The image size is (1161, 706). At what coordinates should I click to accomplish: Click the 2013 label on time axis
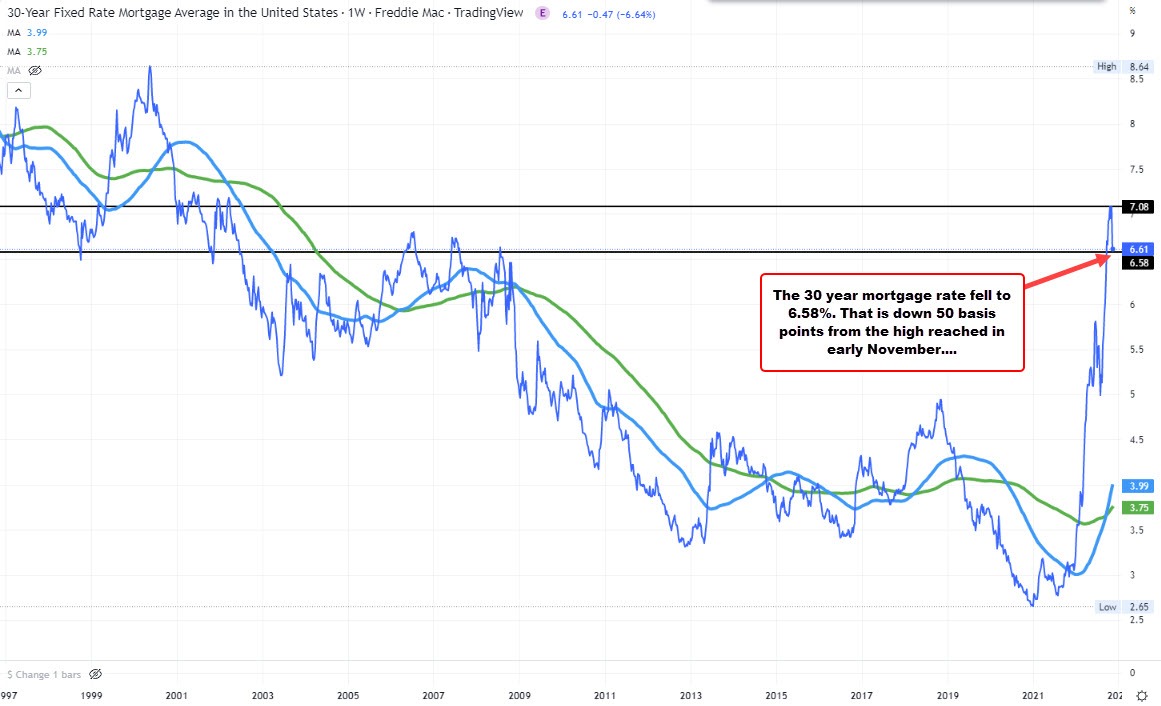[x=691, y=696]
